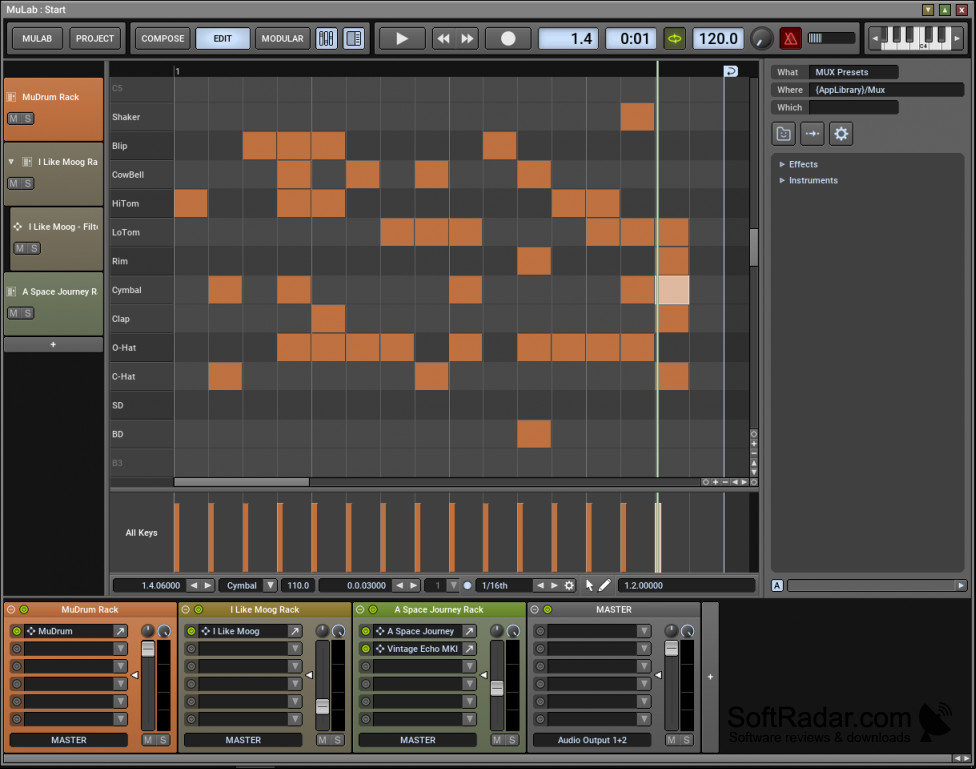Open the A Space Journey editor arrow
Viewport: 976px width, 769px height.
point(469,631)
